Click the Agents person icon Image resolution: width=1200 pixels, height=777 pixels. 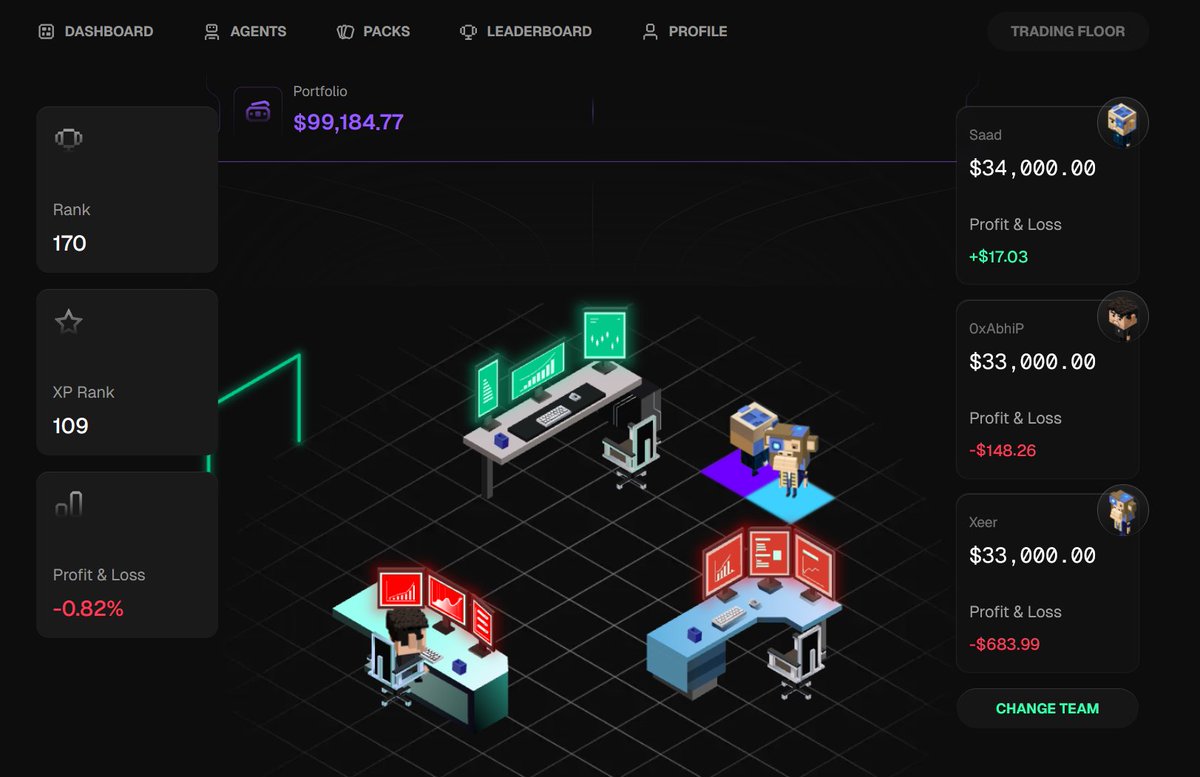pos(211,31)
